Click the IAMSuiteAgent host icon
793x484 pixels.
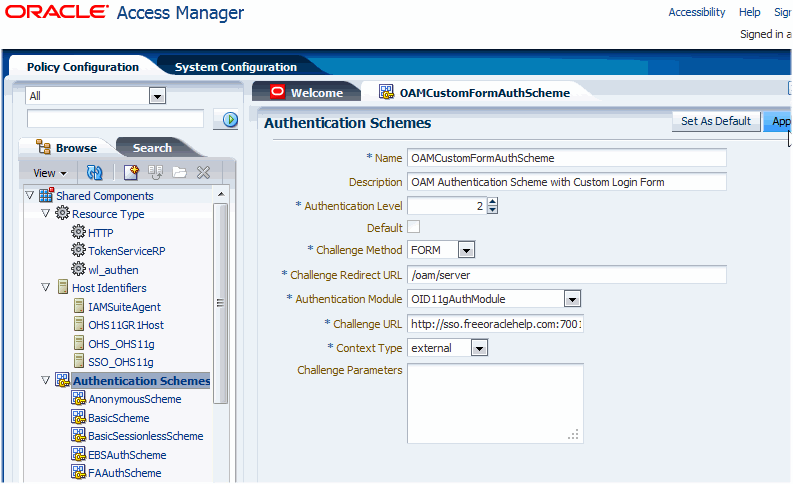pos(79,306)
